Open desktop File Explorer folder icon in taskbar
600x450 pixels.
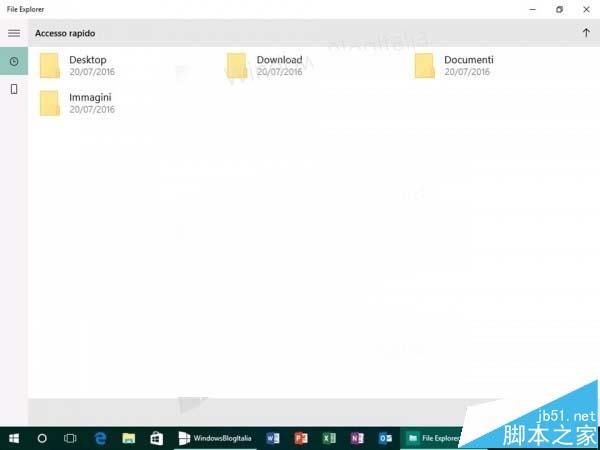tap(129, 438)
